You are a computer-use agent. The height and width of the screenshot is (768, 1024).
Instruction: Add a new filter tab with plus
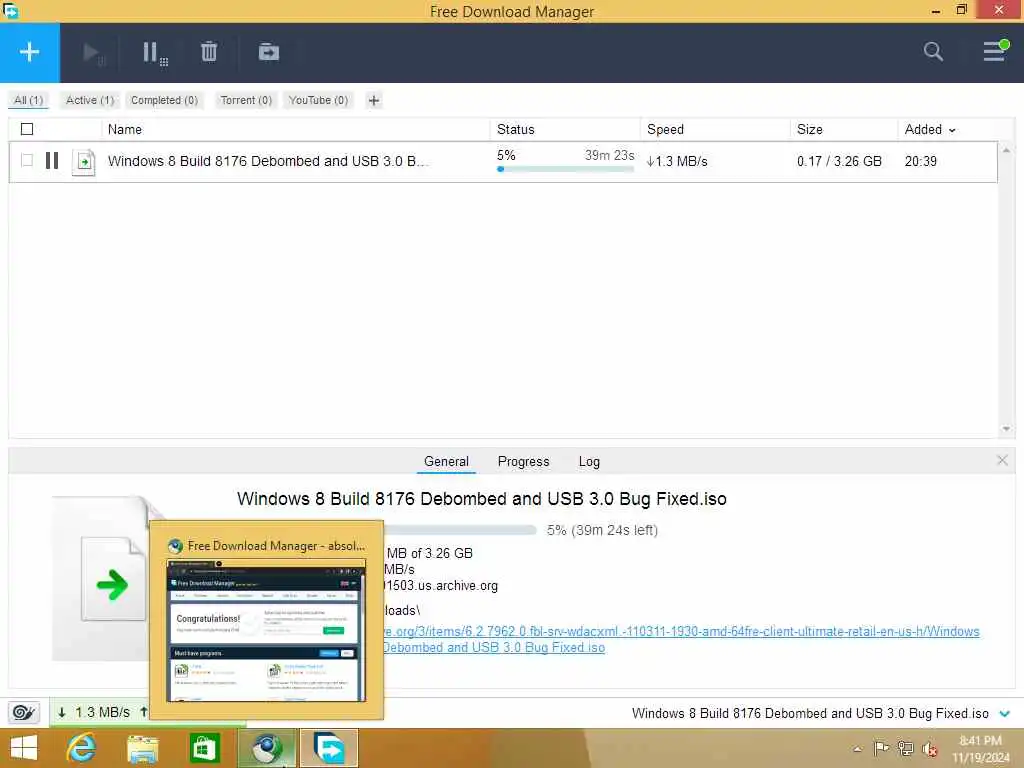coord(374,101)
